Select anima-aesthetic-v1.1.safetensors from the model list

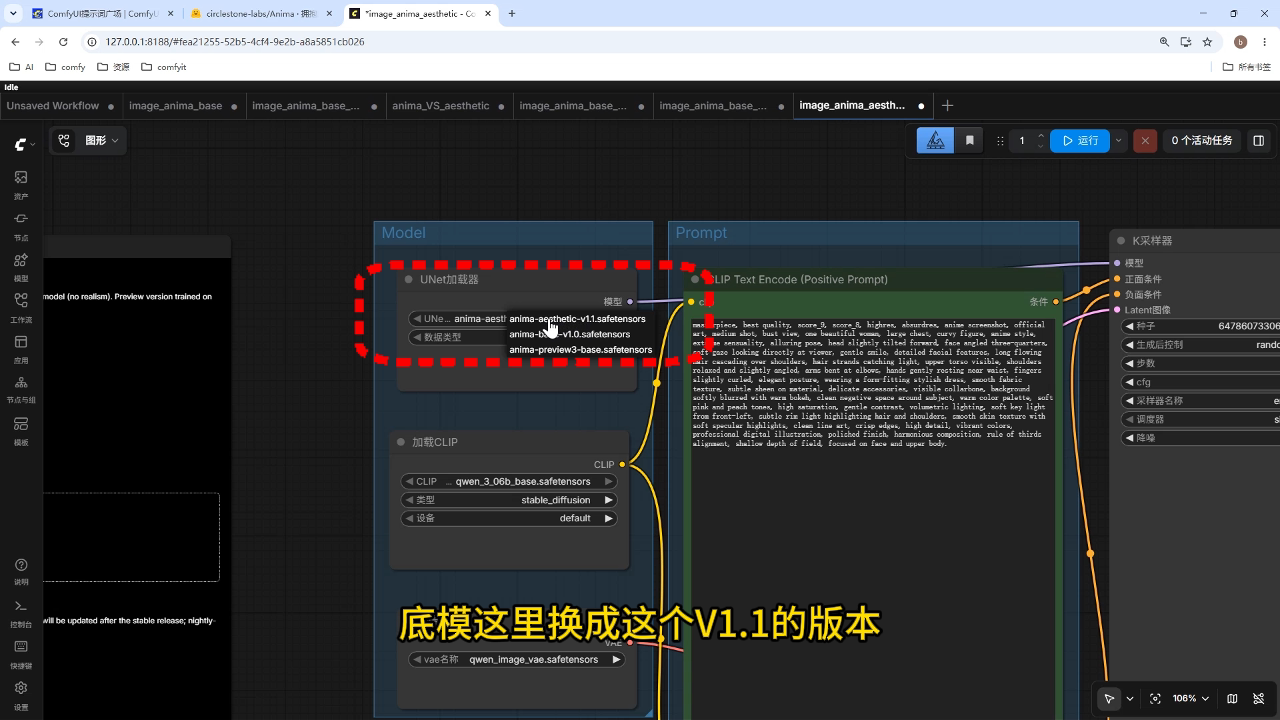coord(577,318)
